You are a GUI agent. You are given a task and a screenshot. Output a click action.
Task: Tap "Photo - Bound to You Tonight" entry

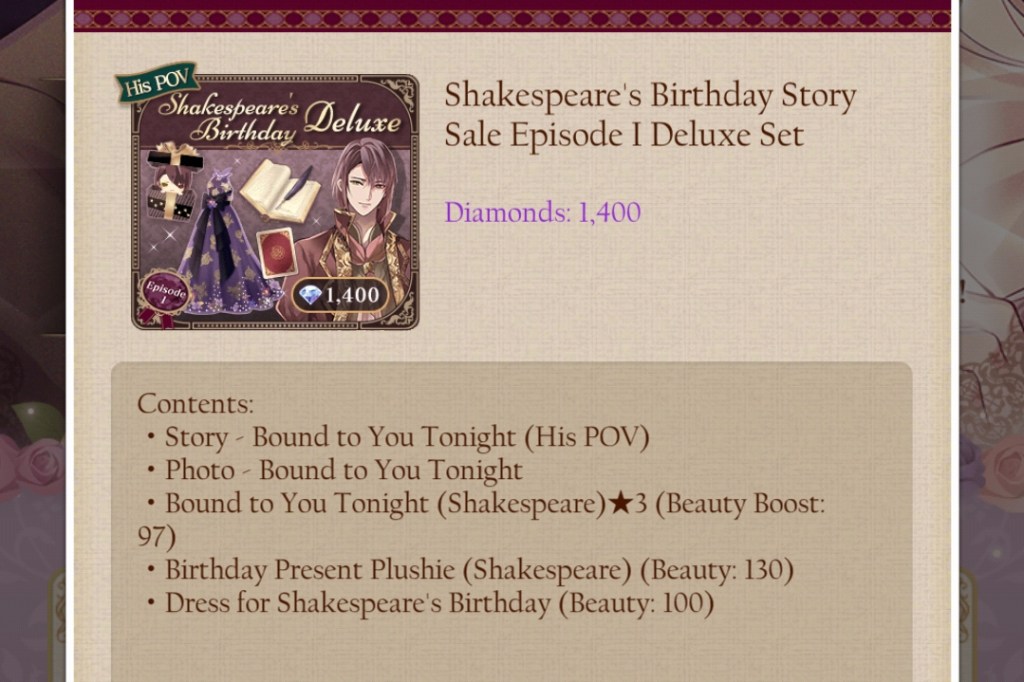pyautogui.click(x=343, y=470)
